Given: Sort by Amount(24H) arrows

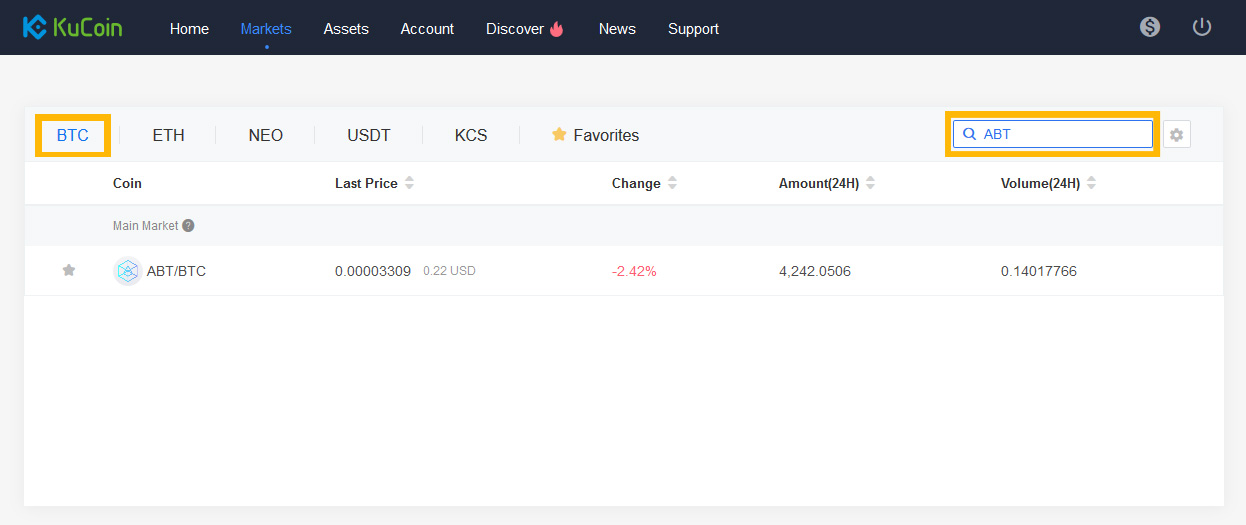Looking at the screenshot, I should tap(870, 183).
